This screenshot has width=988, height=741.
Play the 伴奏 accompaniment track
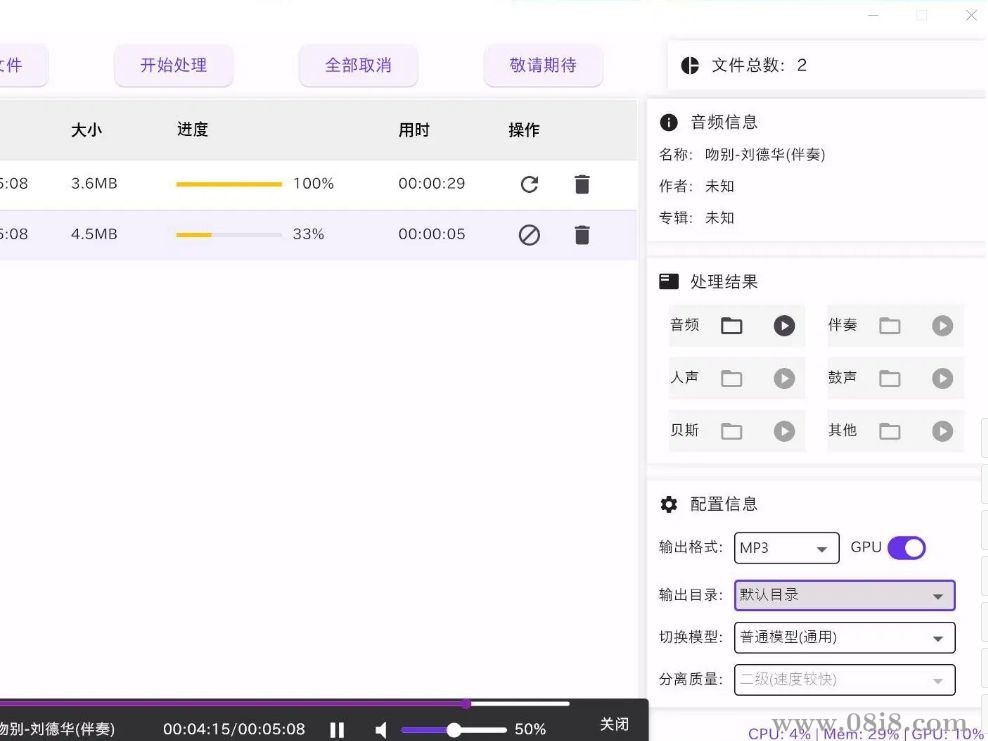(941, 325)
